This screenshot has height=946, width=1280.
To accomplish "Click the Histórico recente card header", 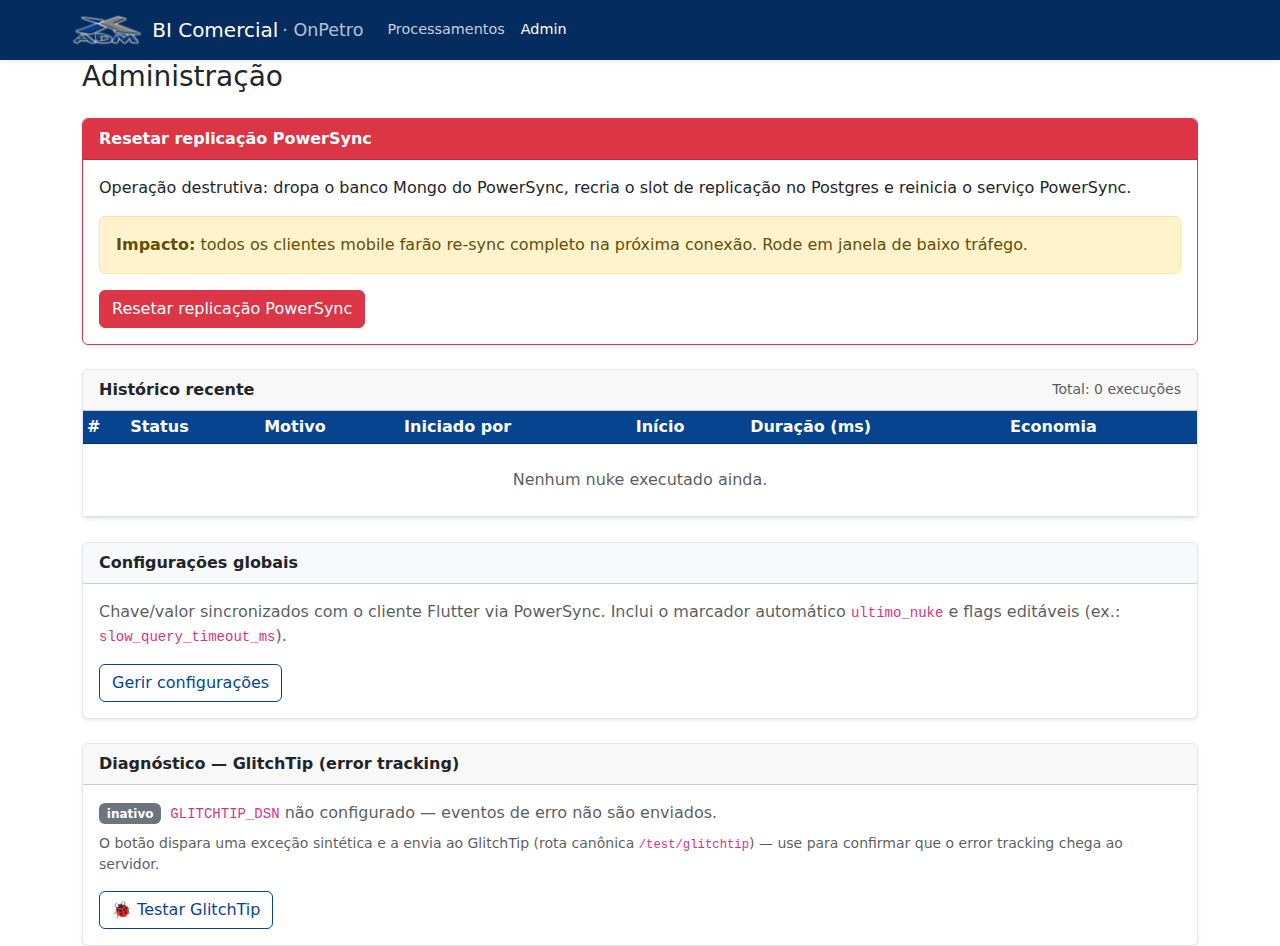I will point(640,390).
